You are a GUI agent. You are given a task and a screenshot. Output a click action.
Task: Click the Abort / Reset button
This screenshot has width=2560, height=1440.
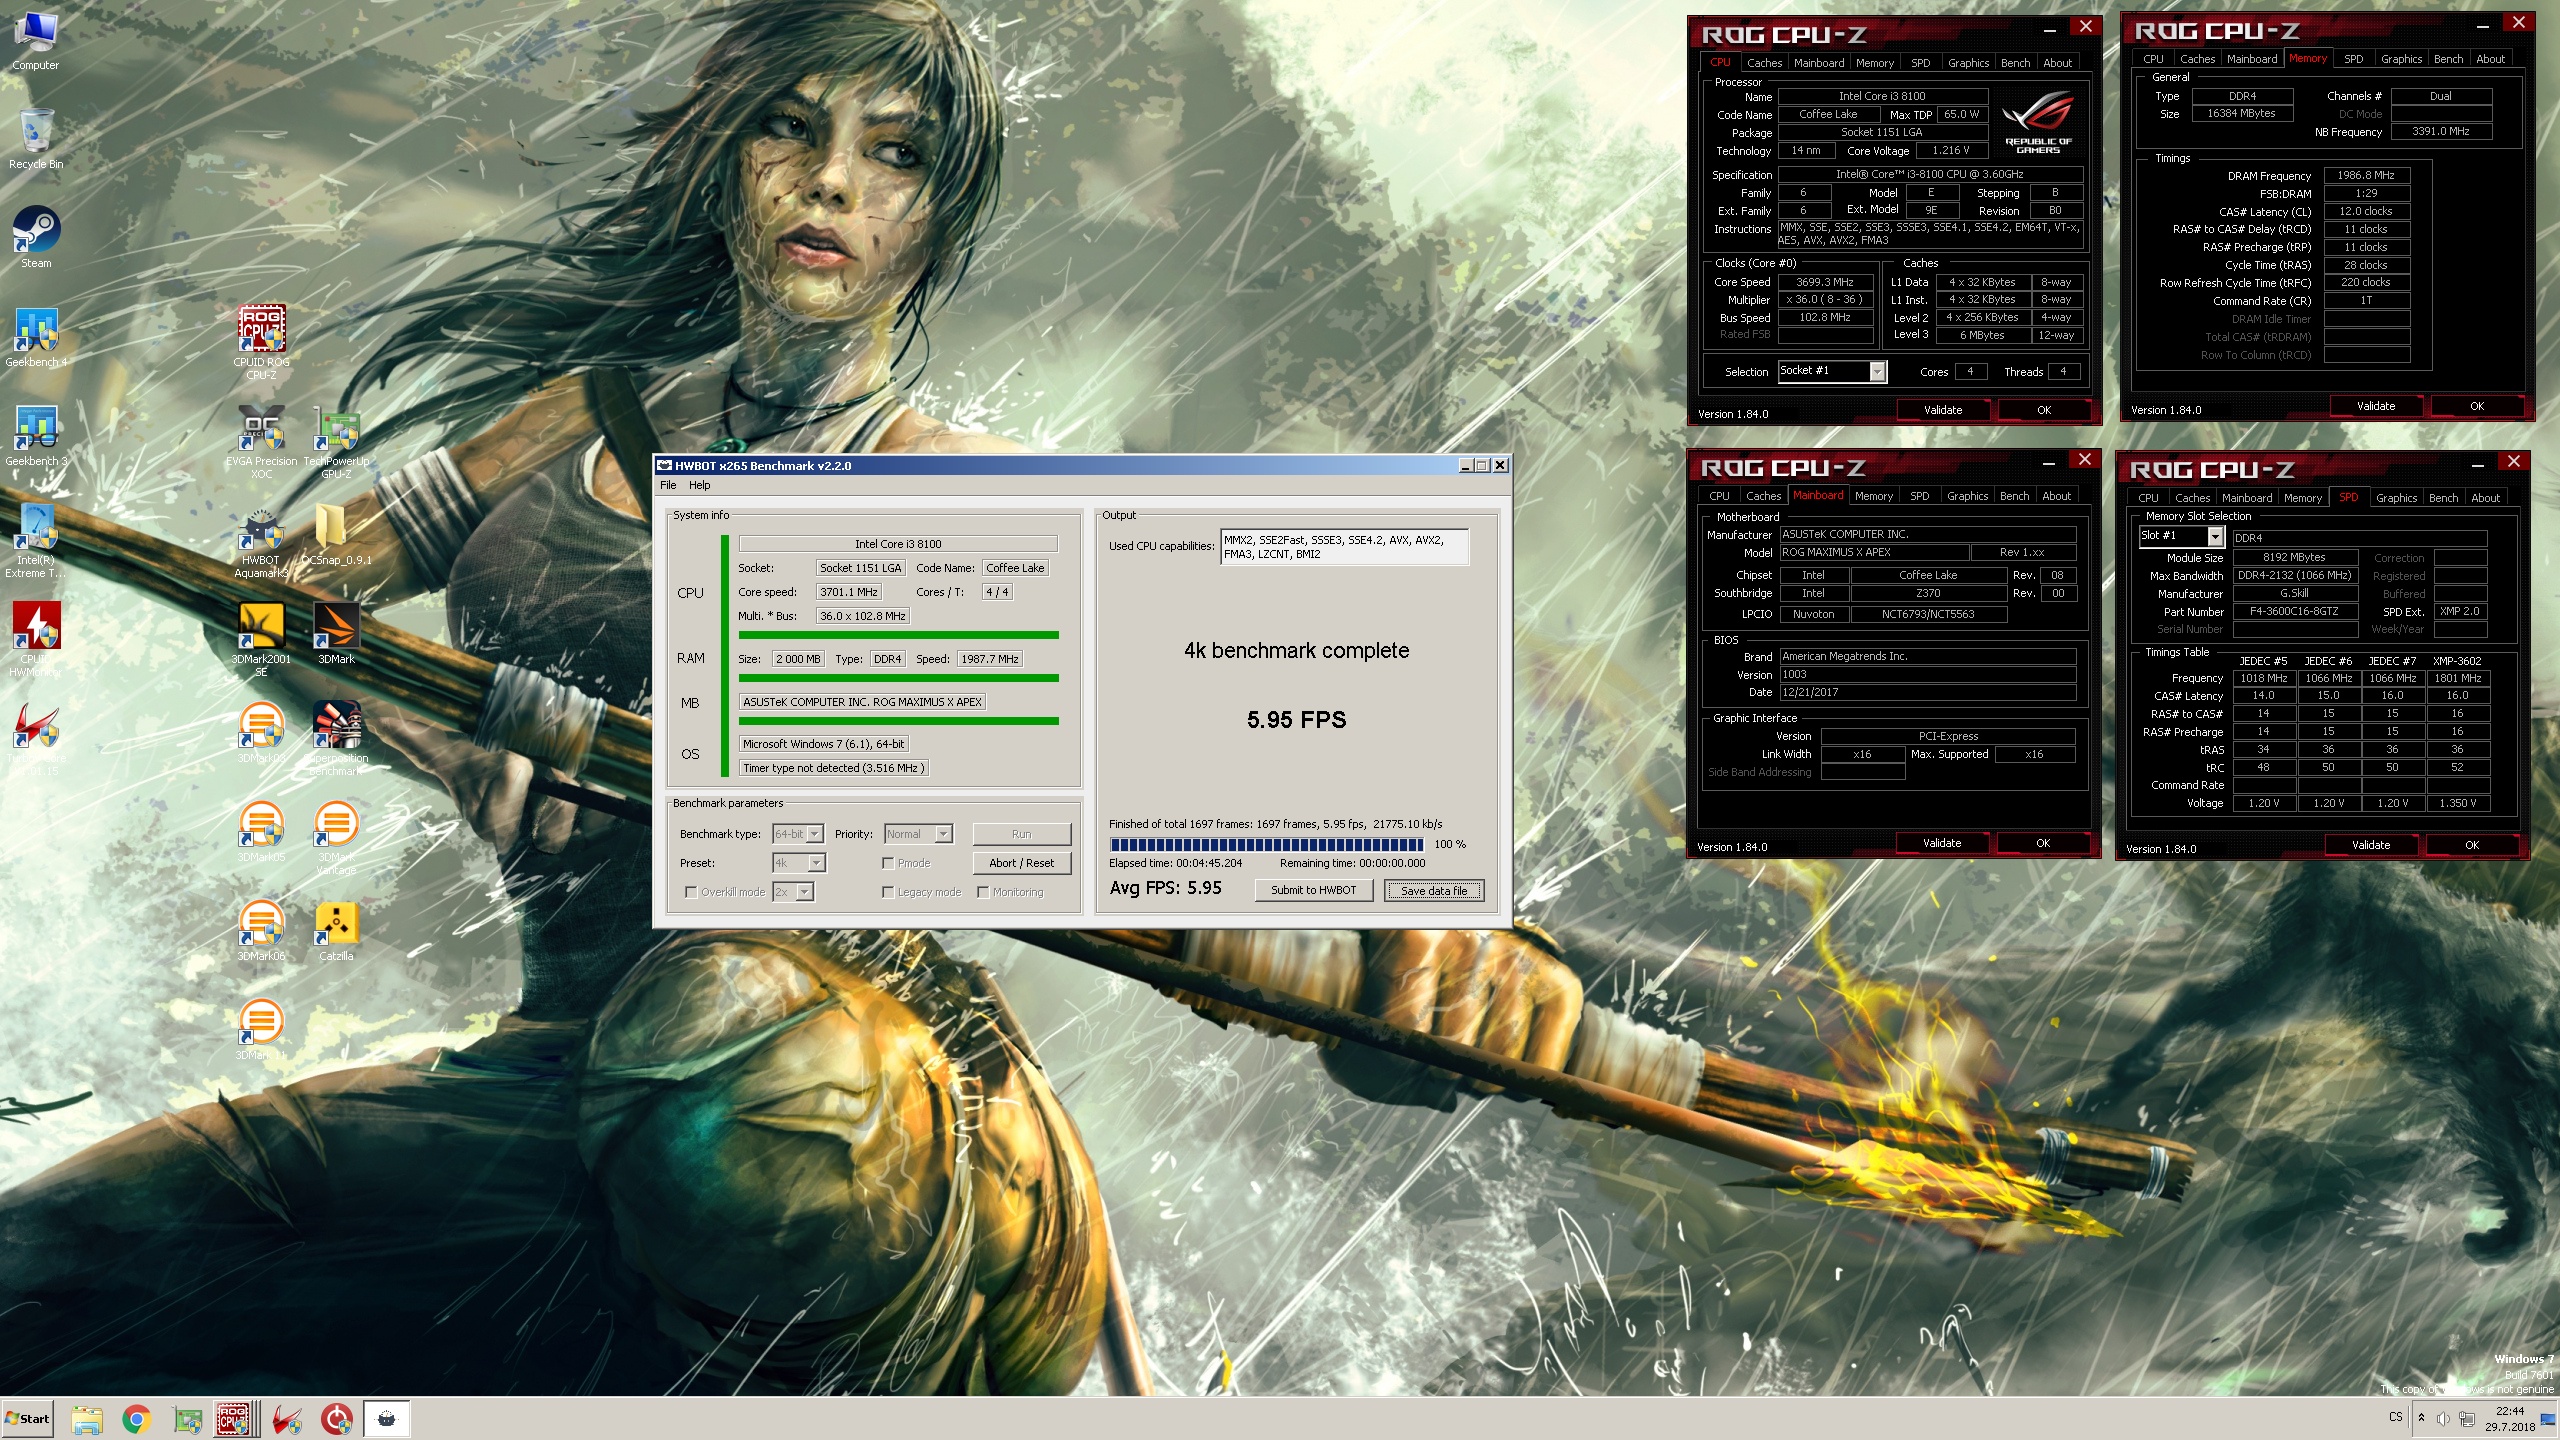[1021, 863]
